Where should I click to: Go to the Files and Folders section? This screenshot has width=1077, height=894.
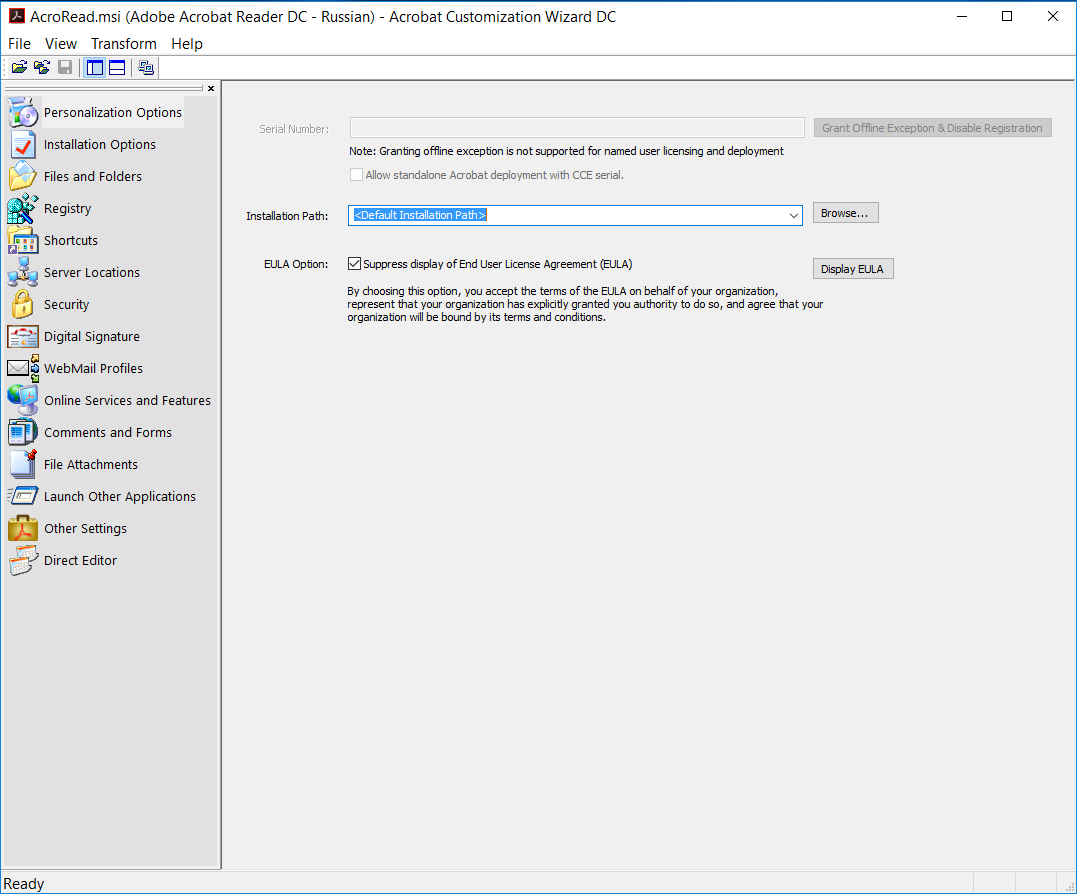(76, 176)
